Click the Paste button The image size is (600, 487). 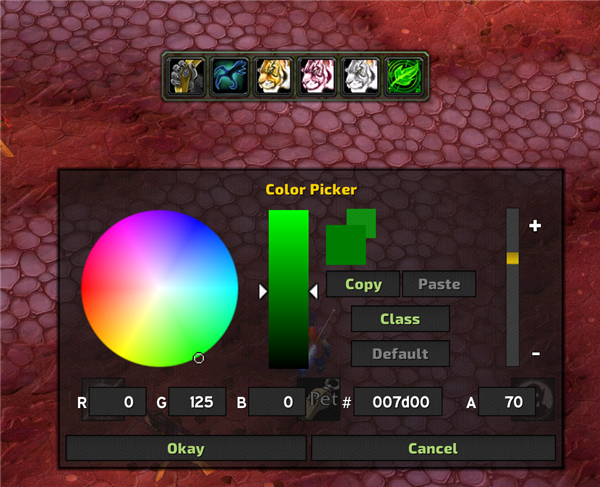[439, 284]
